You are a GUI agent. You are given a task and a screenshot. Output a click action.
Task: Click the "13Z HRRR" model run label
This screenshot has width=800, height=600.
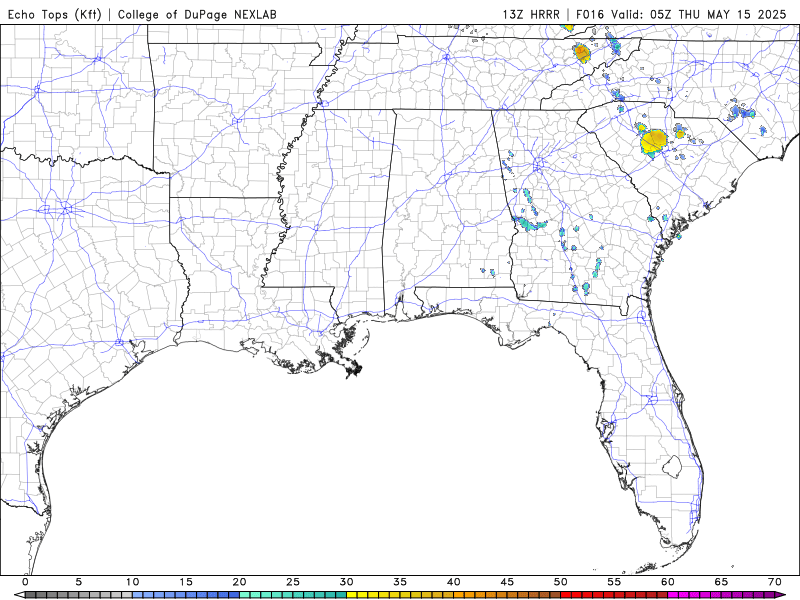click(531, 14)
